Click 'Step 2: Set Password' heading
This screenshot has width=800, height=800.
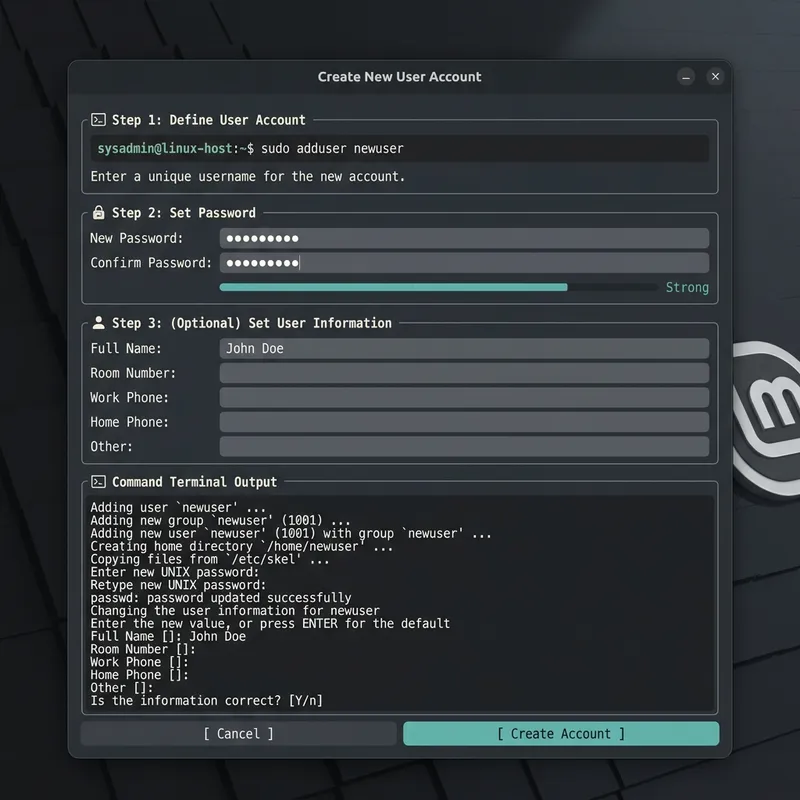[x=184, y=213]
